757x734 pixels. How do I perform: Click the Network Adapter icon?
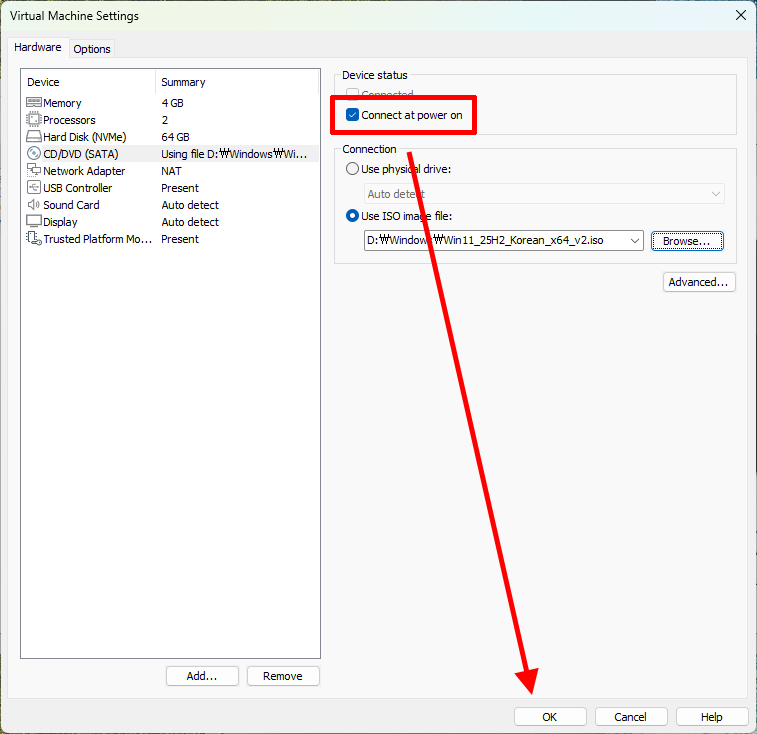coord(34,170)
